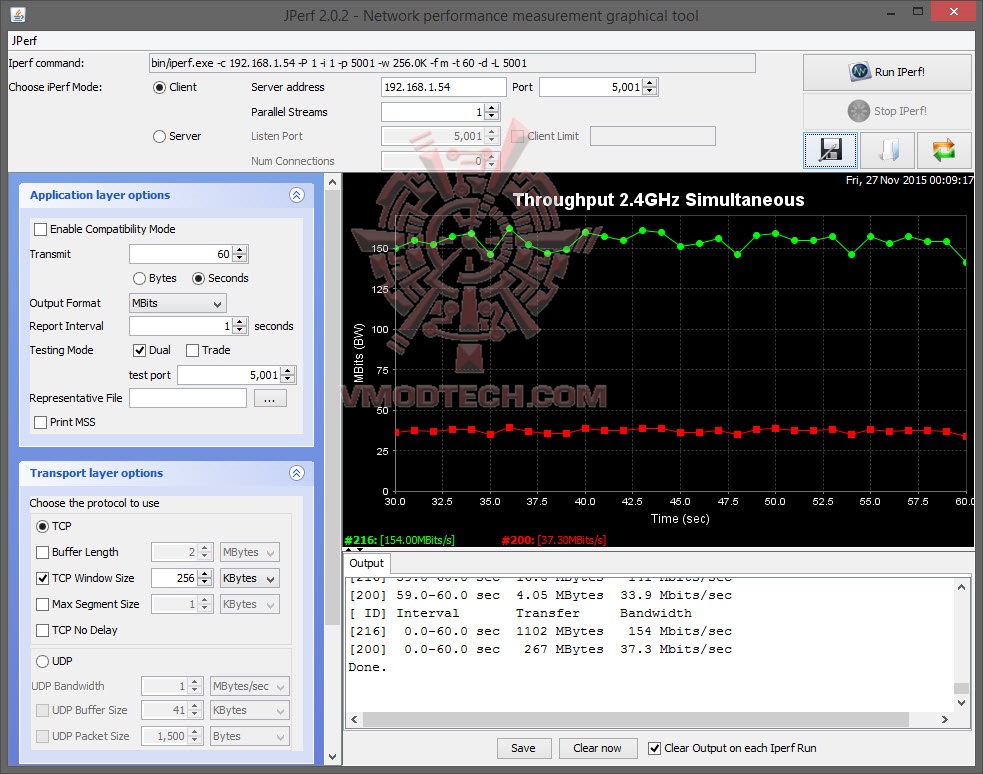Viewport: 983px width, 774px height.
Task: Enable Compatibility Mode checkbox
Action: click(x=40, y=229)
